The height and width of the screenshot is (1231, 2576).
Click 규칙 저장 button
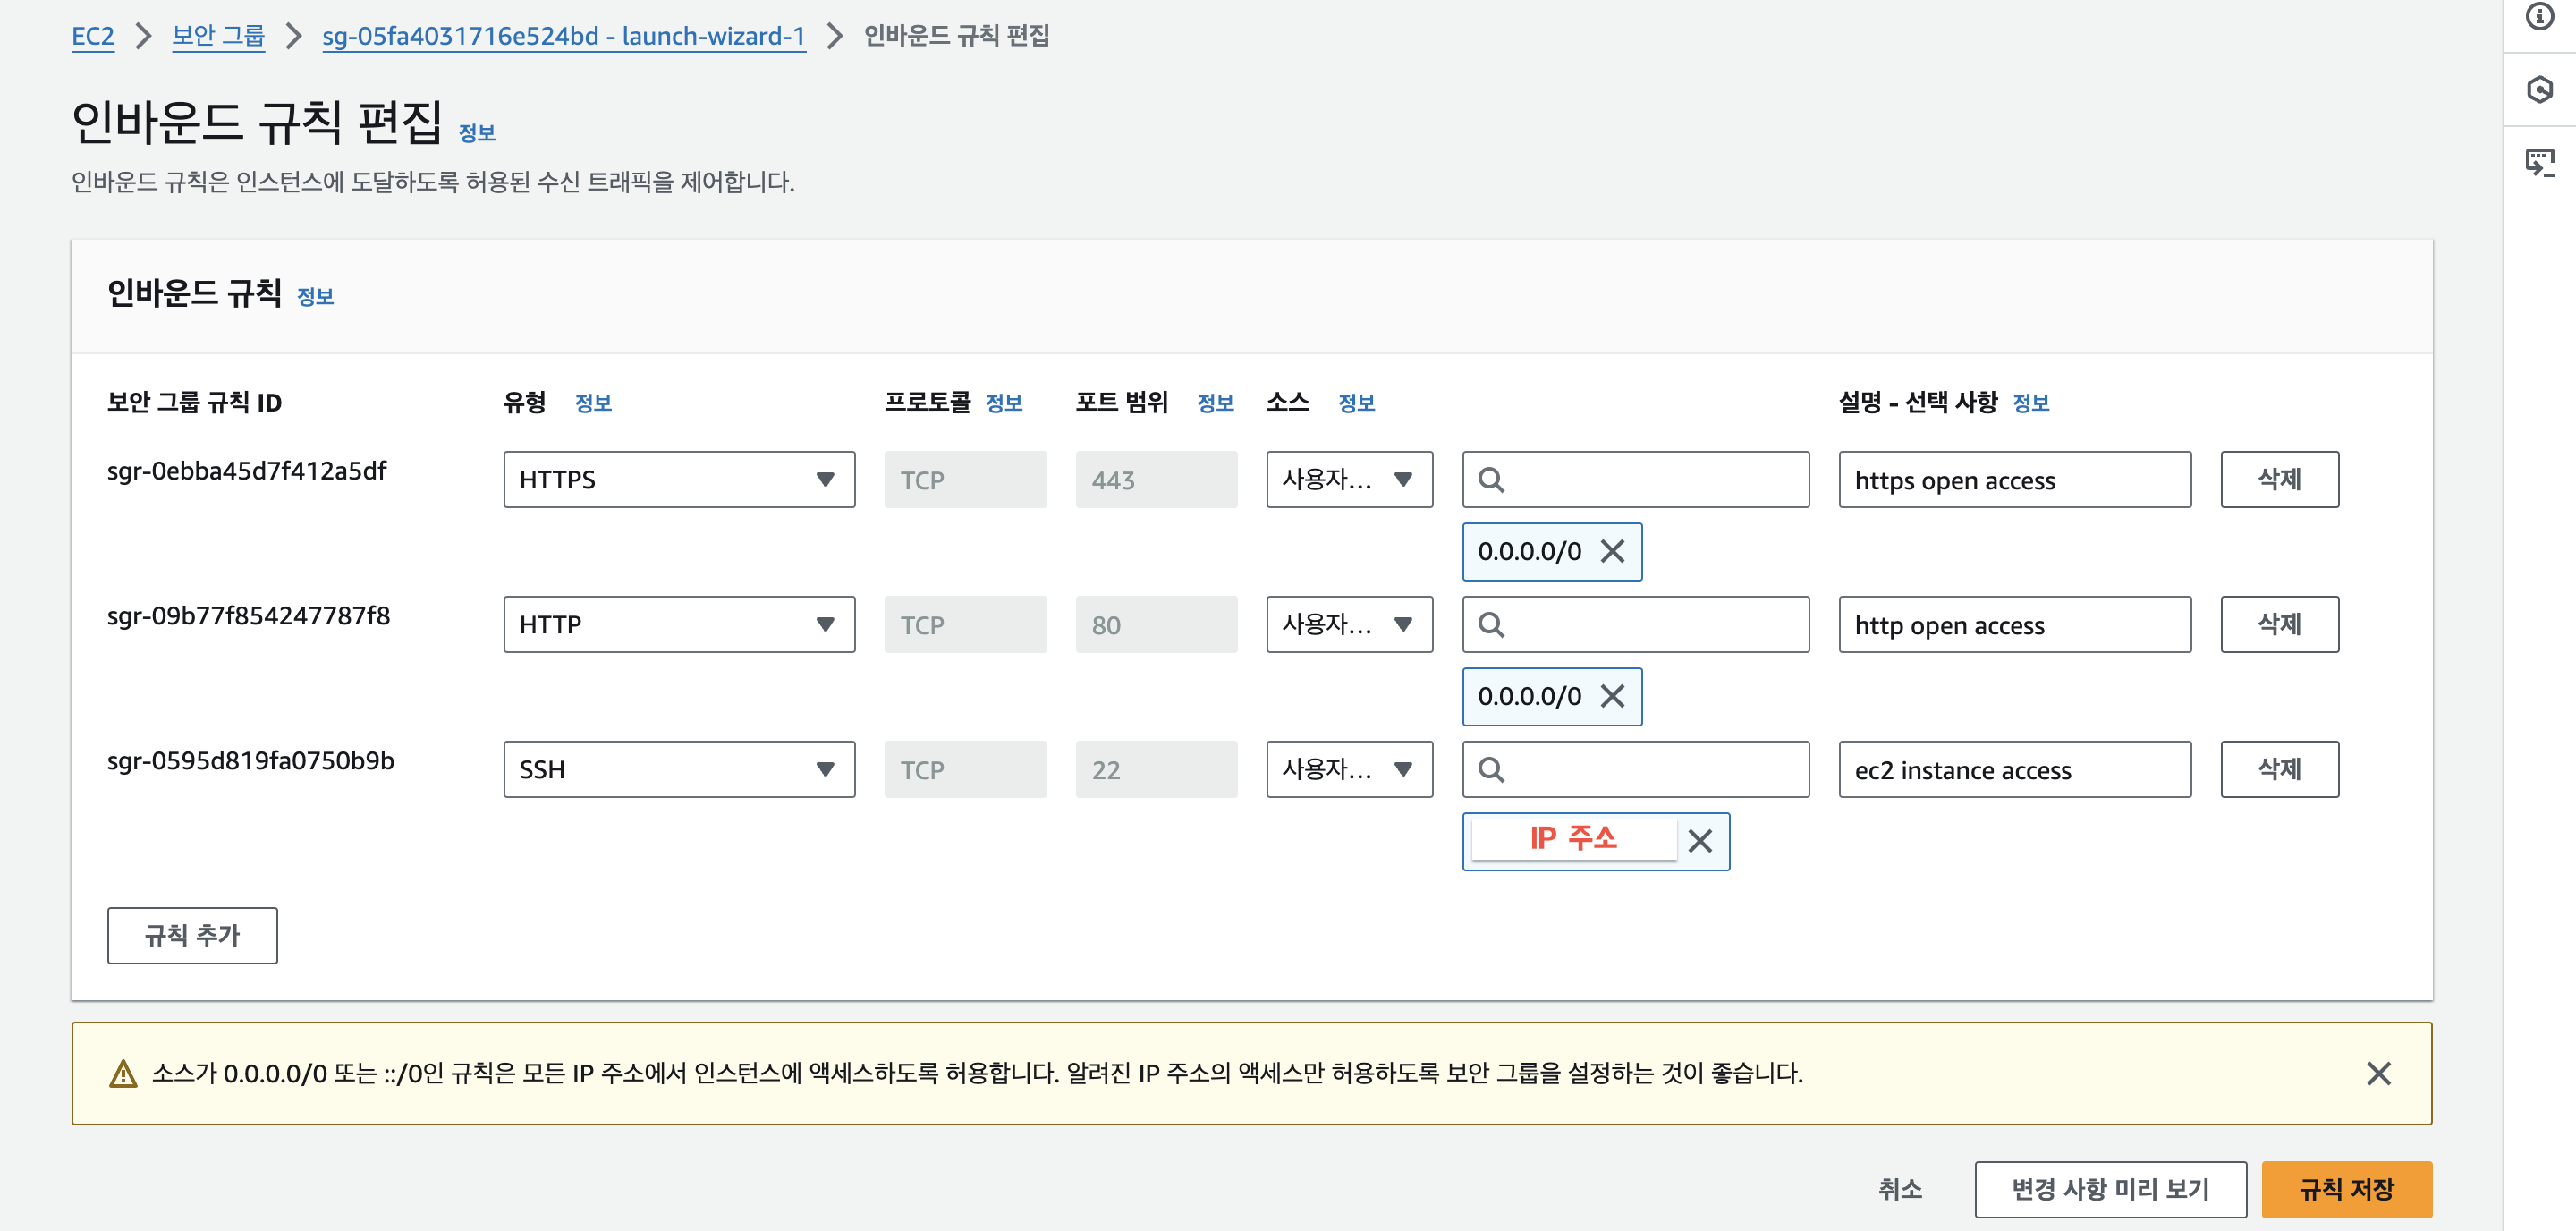point(2346,1189)
